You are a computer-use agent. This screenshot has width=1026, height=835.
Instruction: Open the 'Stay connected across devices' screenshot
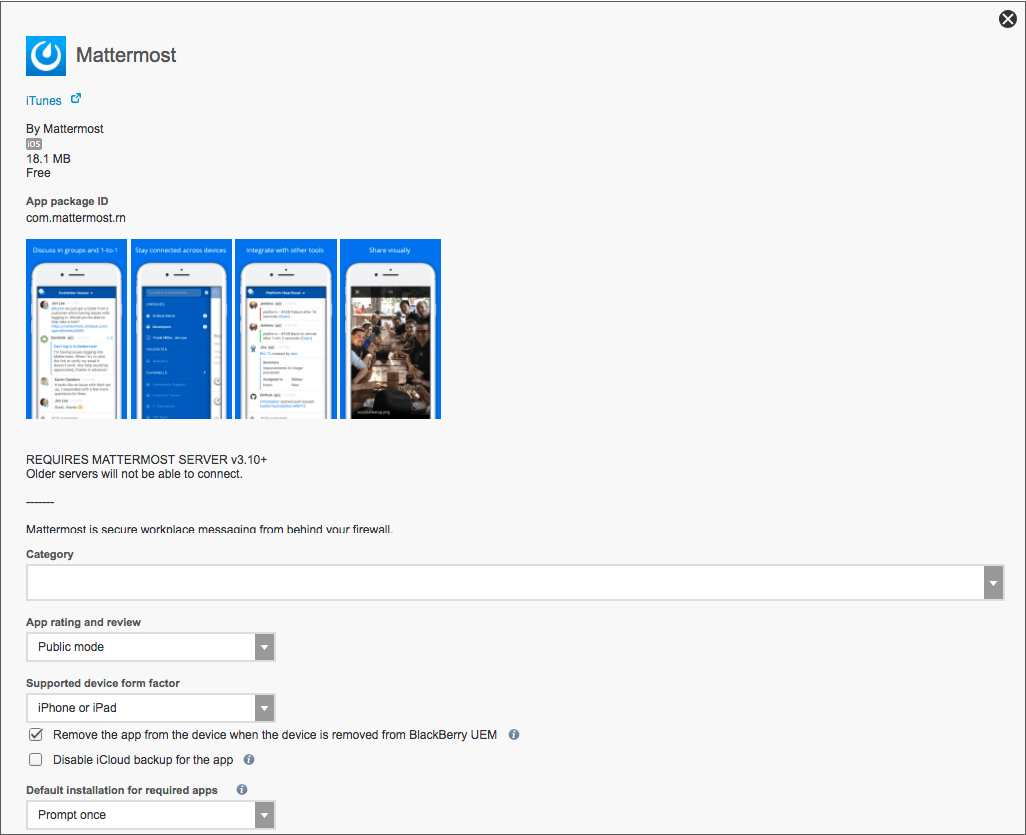click(181, 329)
